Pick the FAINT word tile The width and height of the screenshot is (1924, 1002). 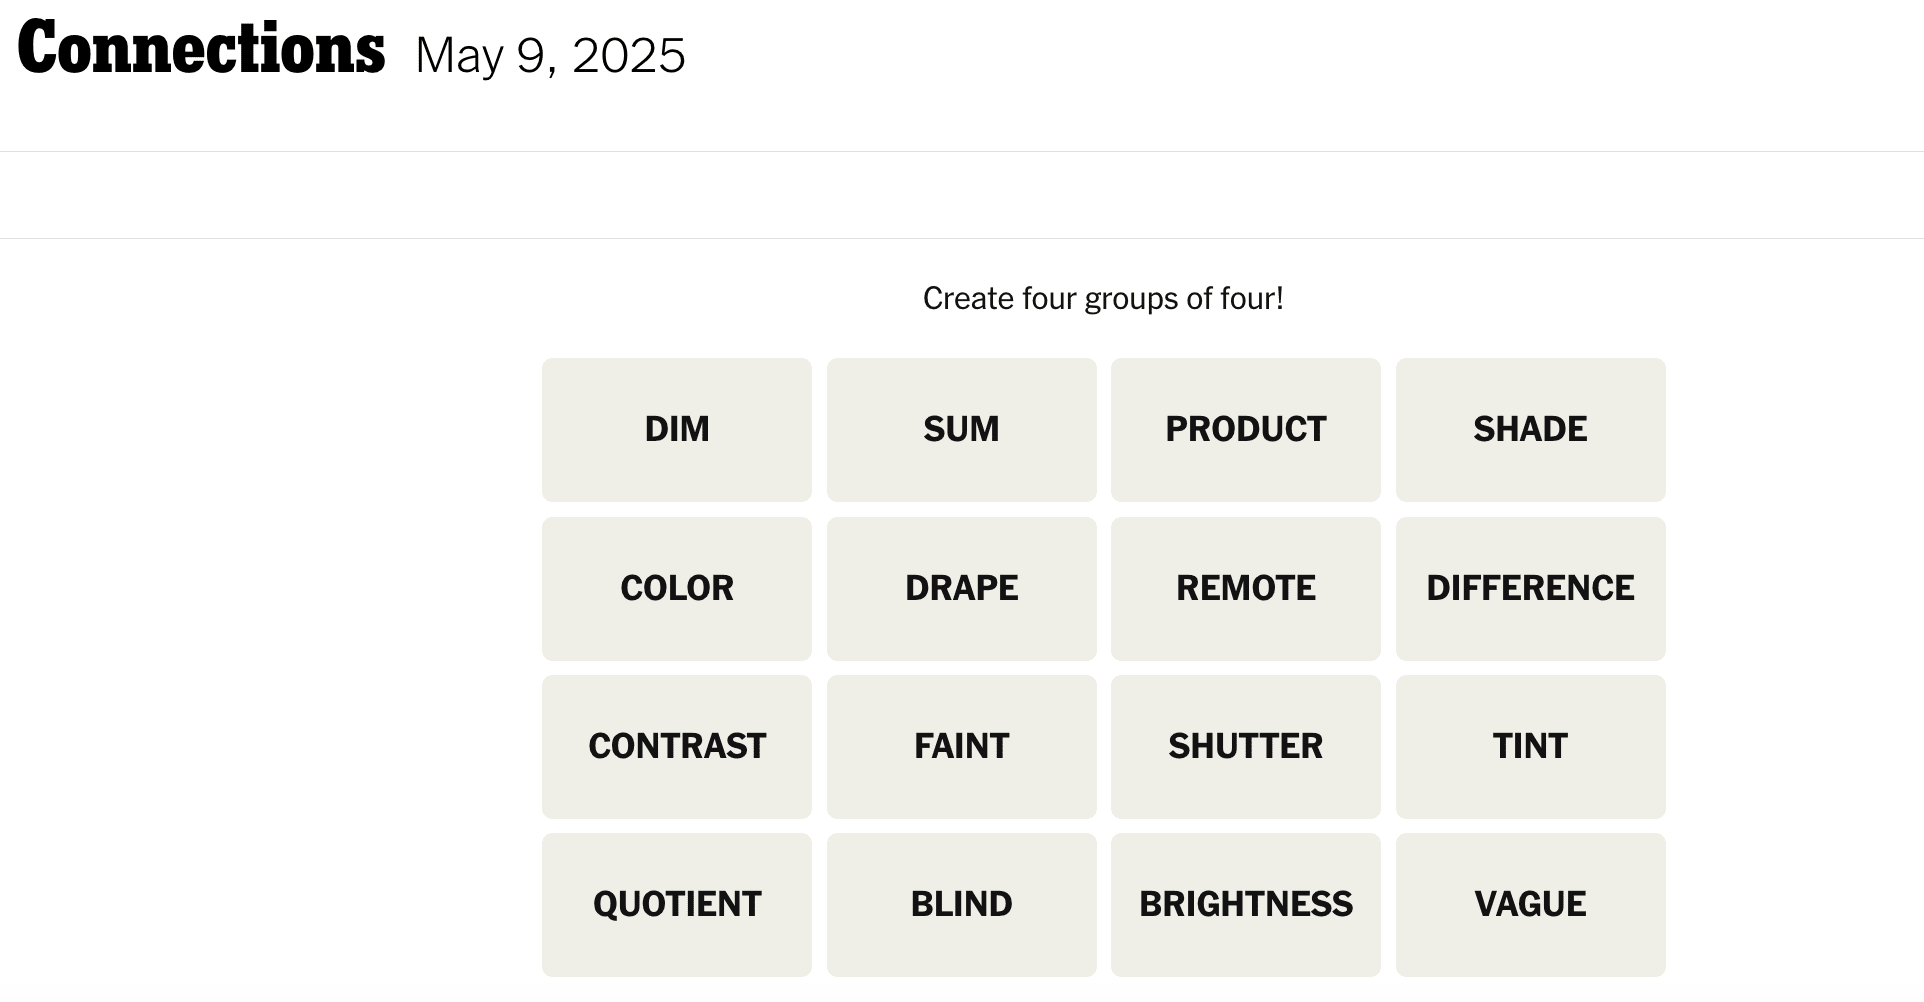click(961, 746)
